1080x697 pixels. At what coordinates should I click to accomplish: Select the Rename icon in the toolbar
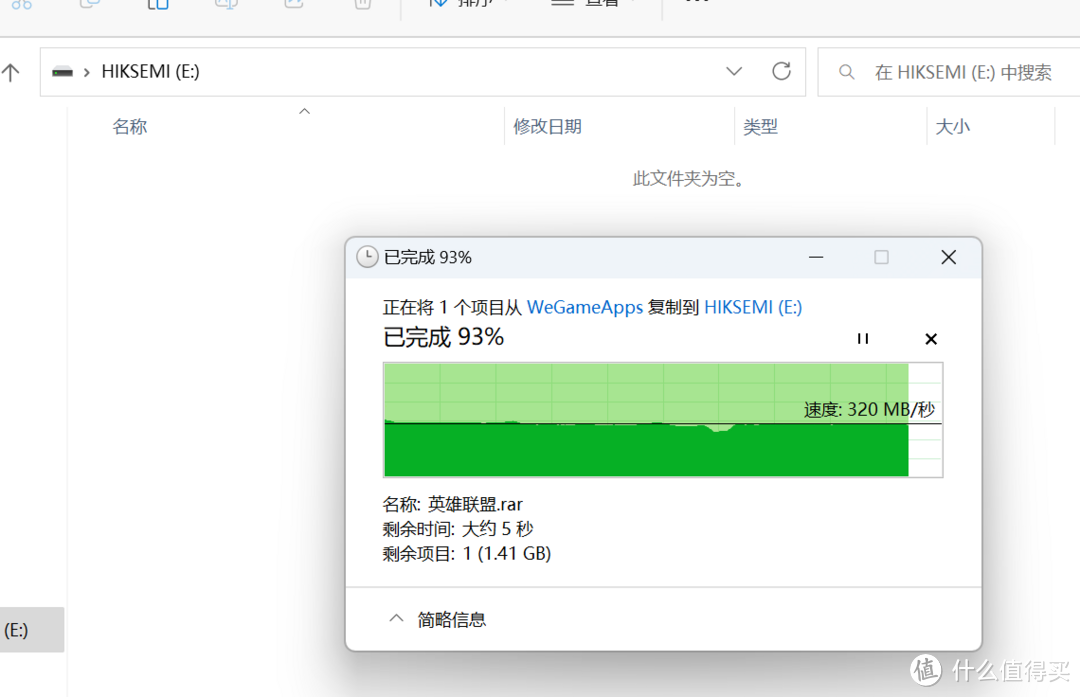click(225, 5)
